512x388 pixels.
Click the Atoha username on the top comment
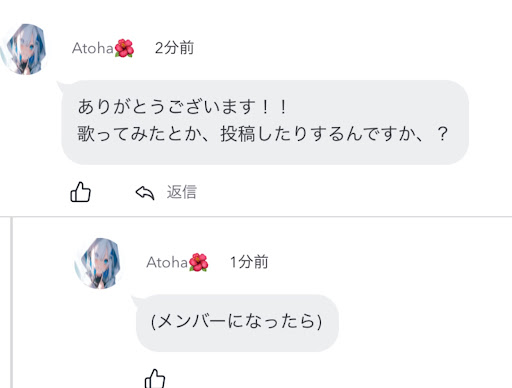pyautogui.click(x=93, y=48)
